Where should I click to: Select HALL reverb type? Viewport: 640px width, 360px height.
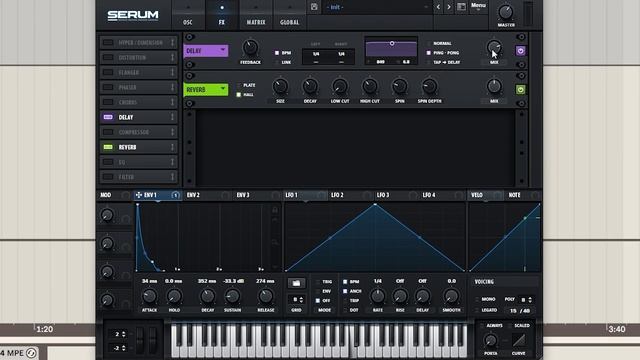[239, 95]
